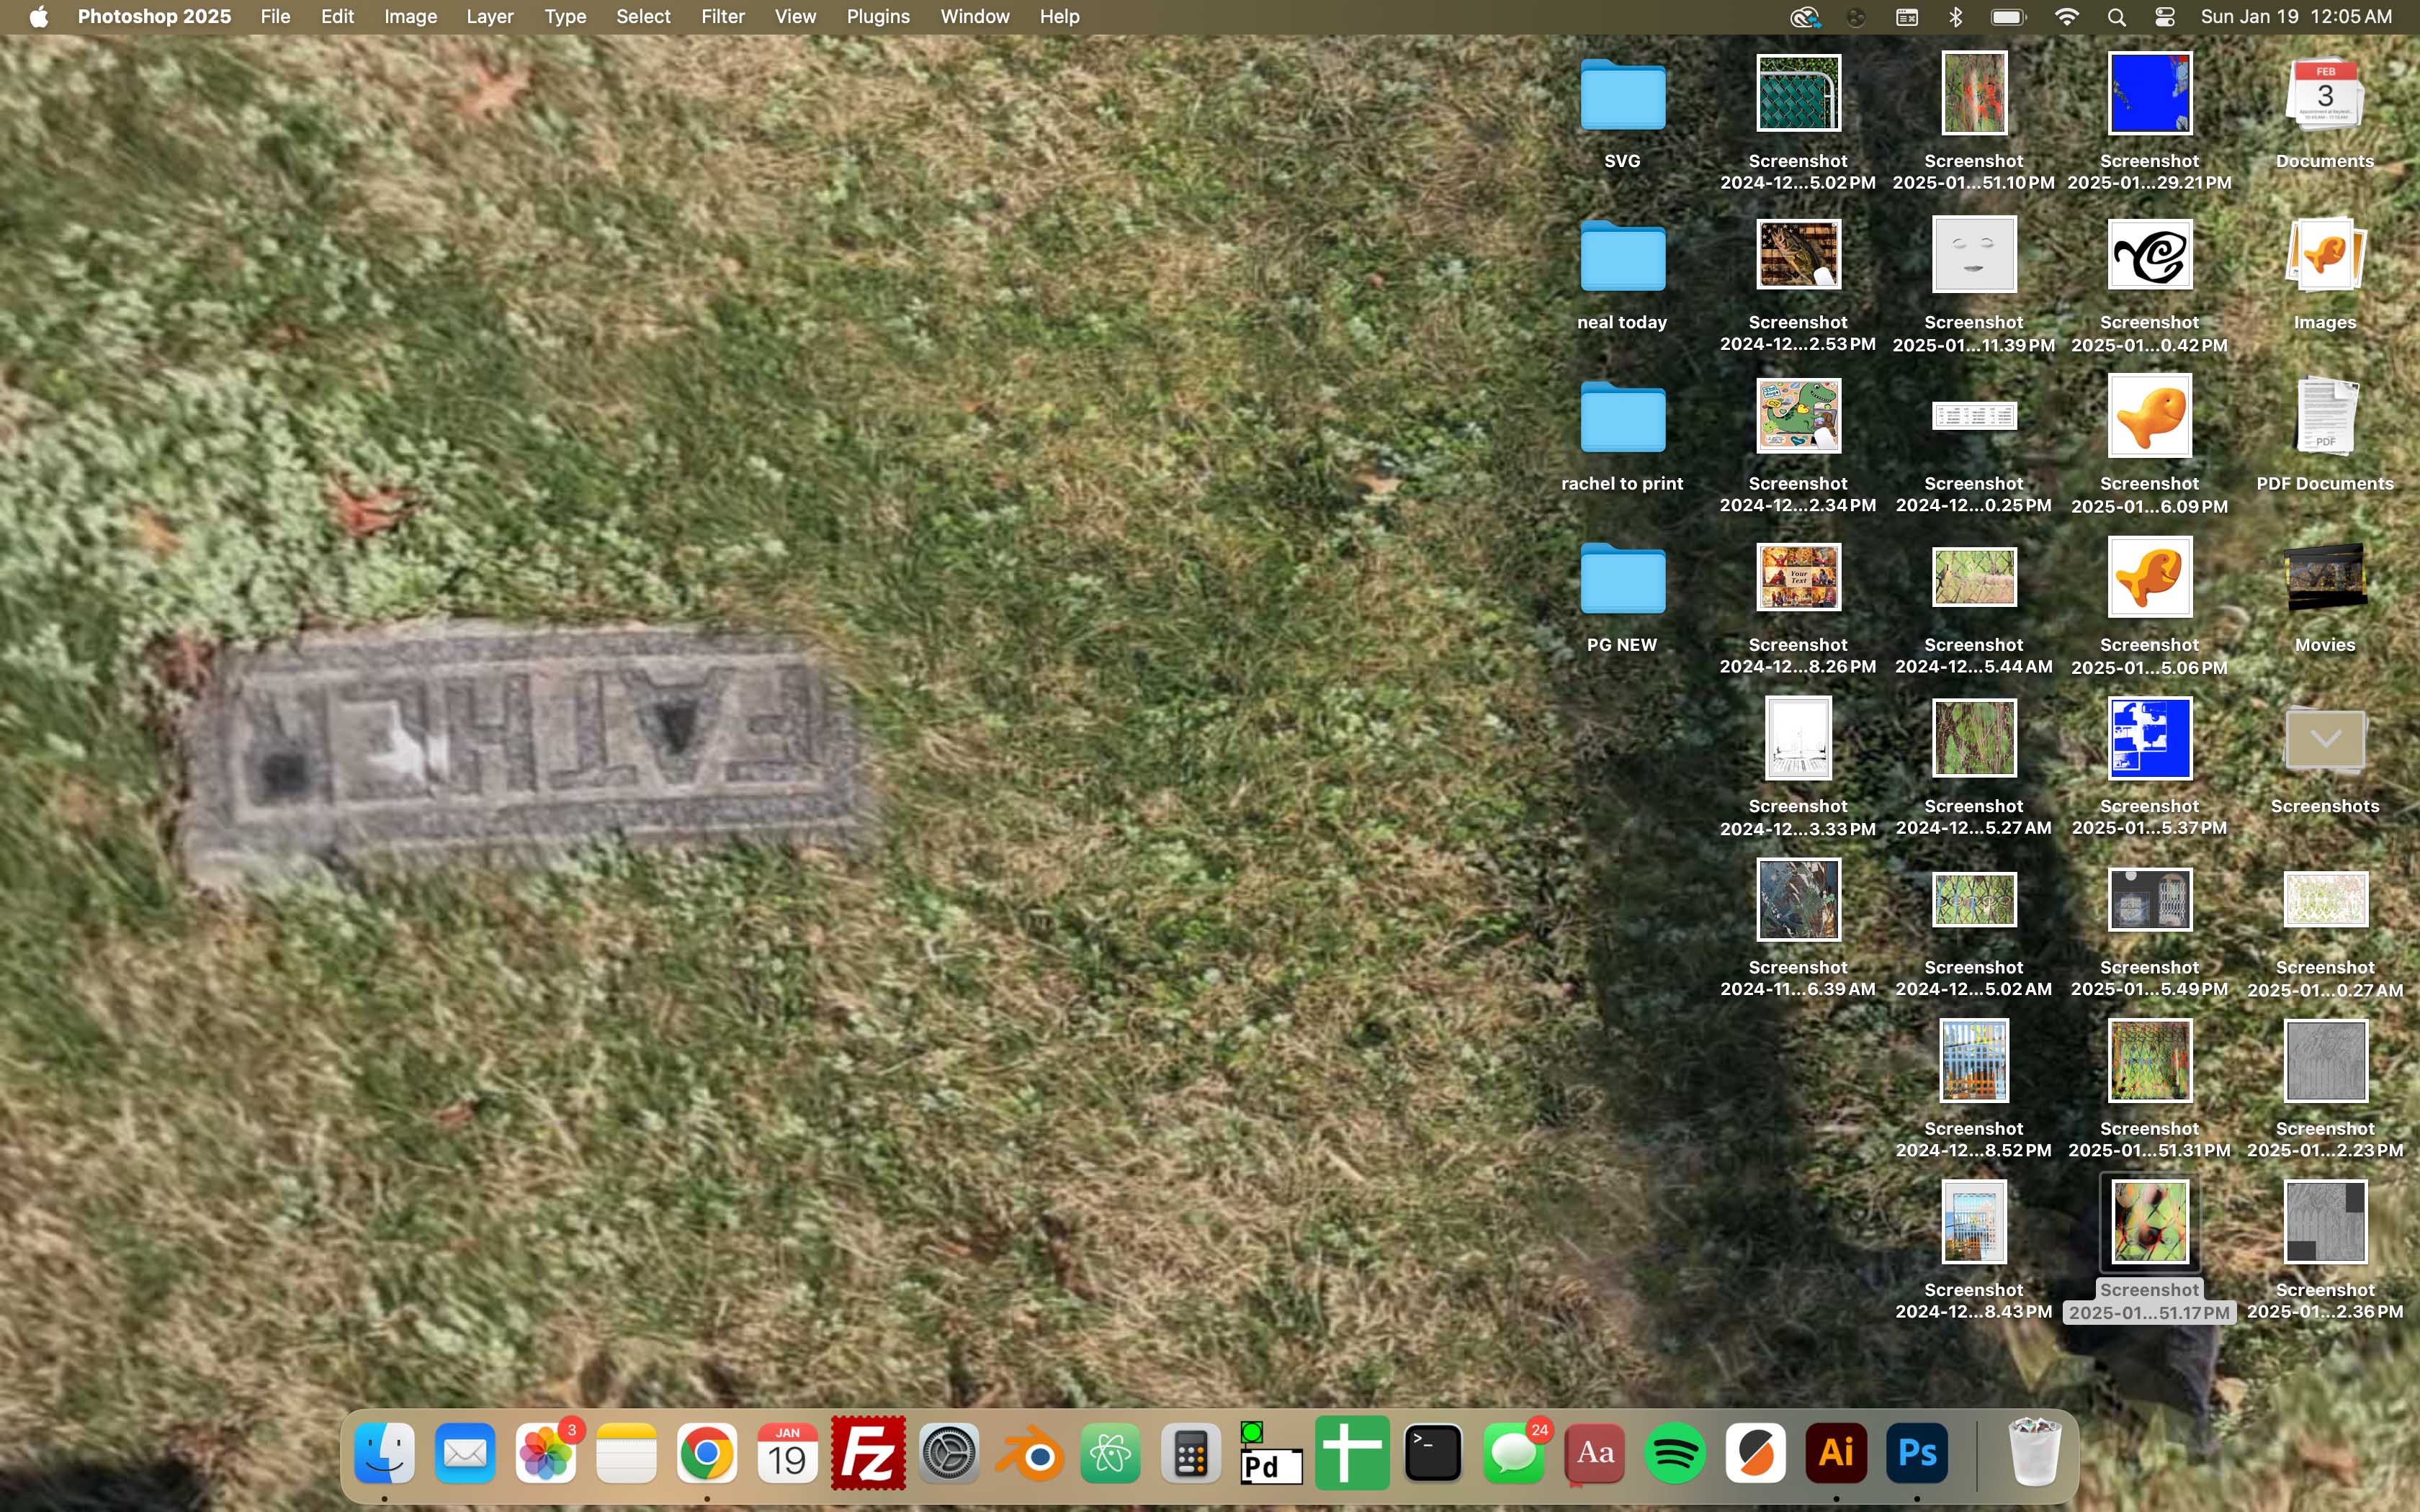Viewport: 2420px width, 1512px height.
Task: Launch Spotify from the Dock
Action: 1674,1453
